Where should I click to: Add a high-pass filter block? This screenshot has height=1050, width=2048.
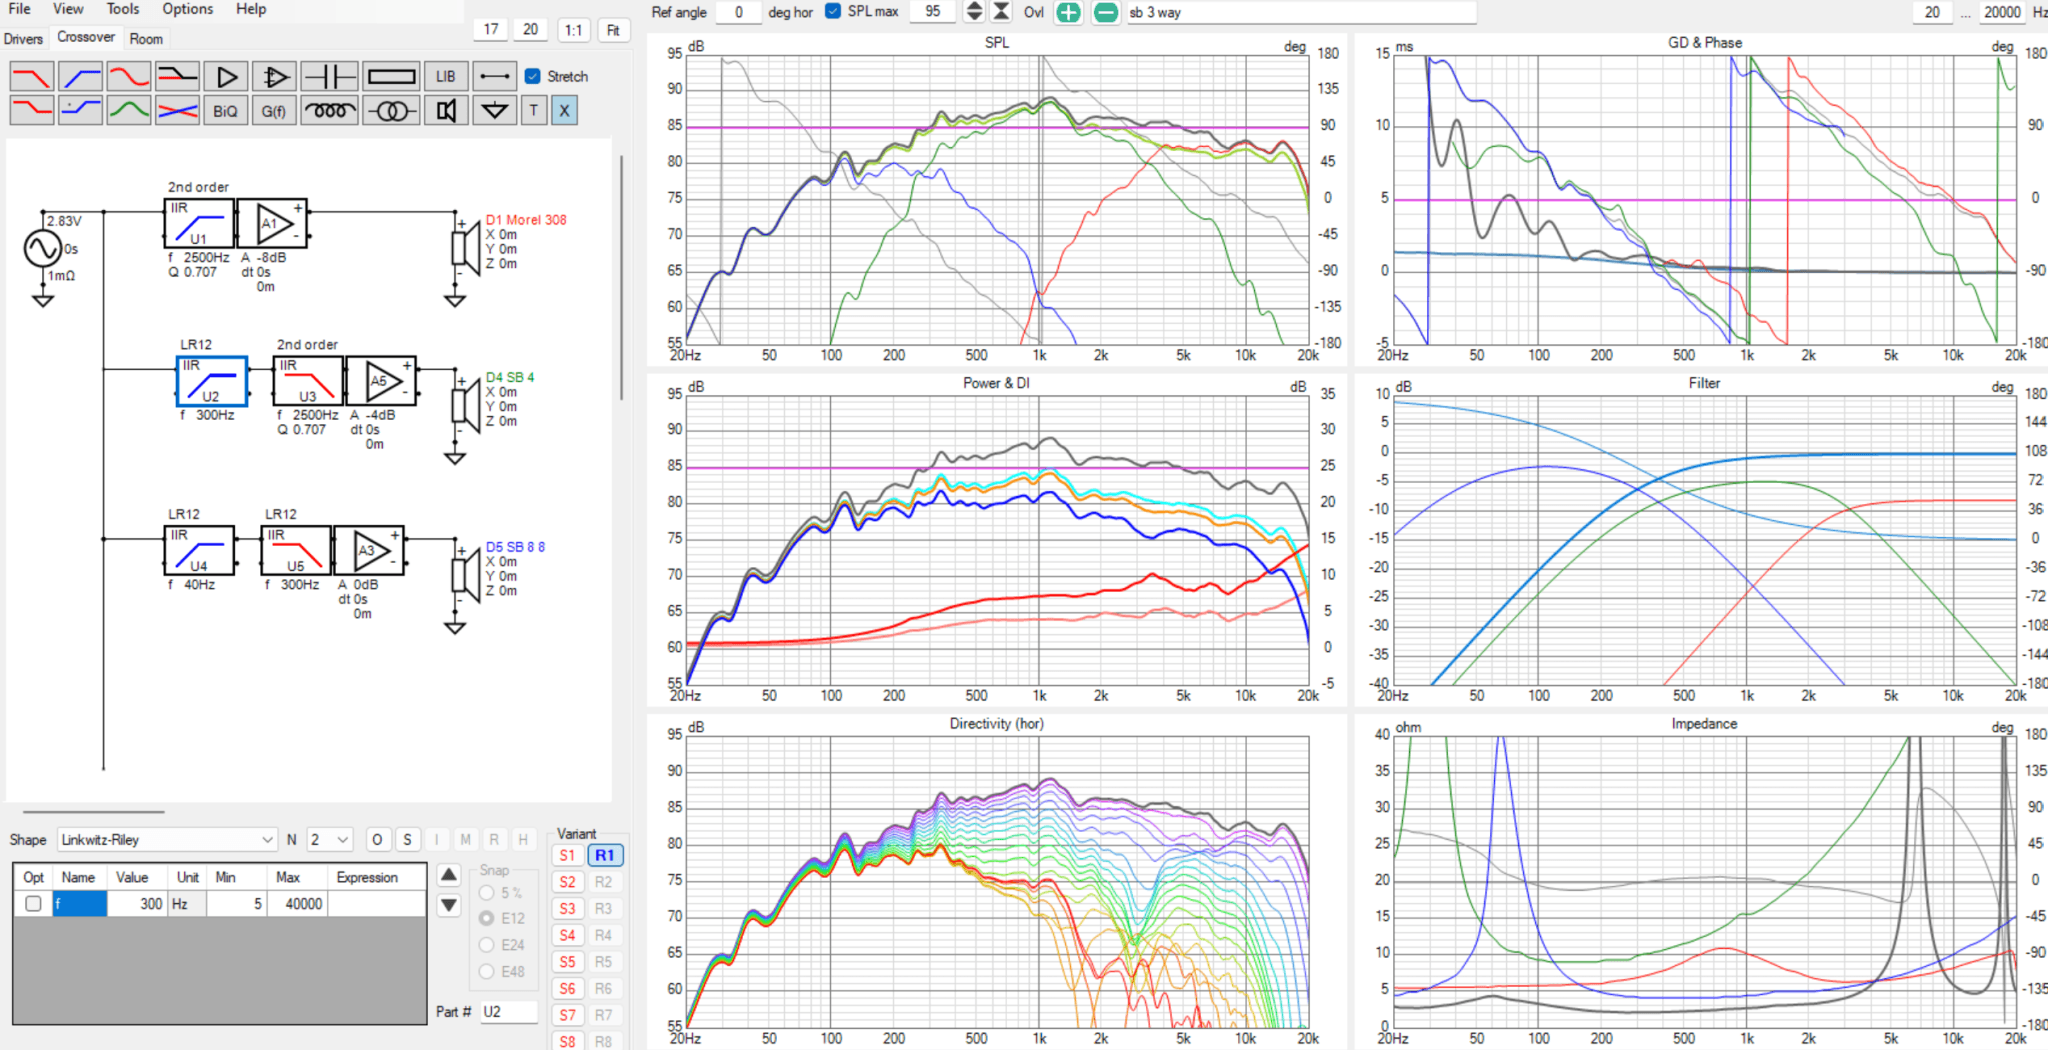[80, 77]
